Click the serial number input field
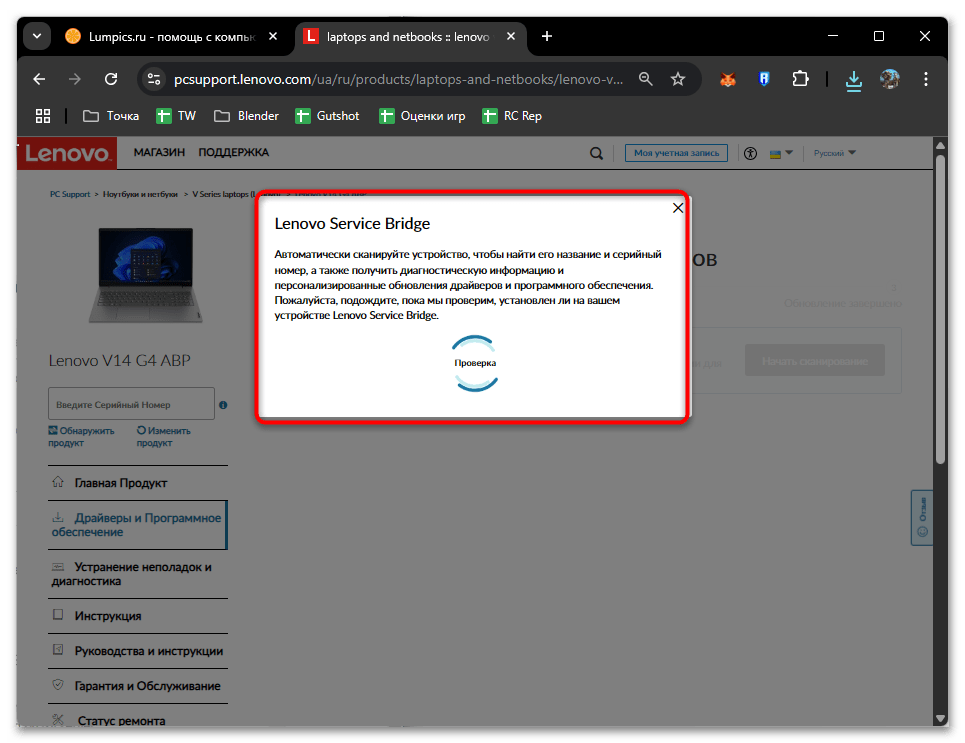This screenshot has height=743, width=965. click(x=131, y=404)
